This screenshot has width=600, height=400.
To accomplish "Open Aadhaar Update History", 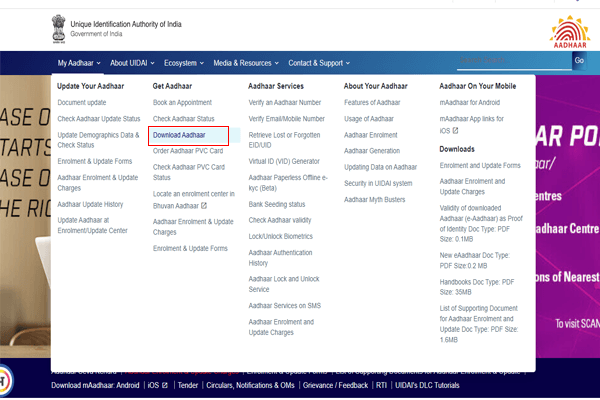I will (x=90, y=204).
